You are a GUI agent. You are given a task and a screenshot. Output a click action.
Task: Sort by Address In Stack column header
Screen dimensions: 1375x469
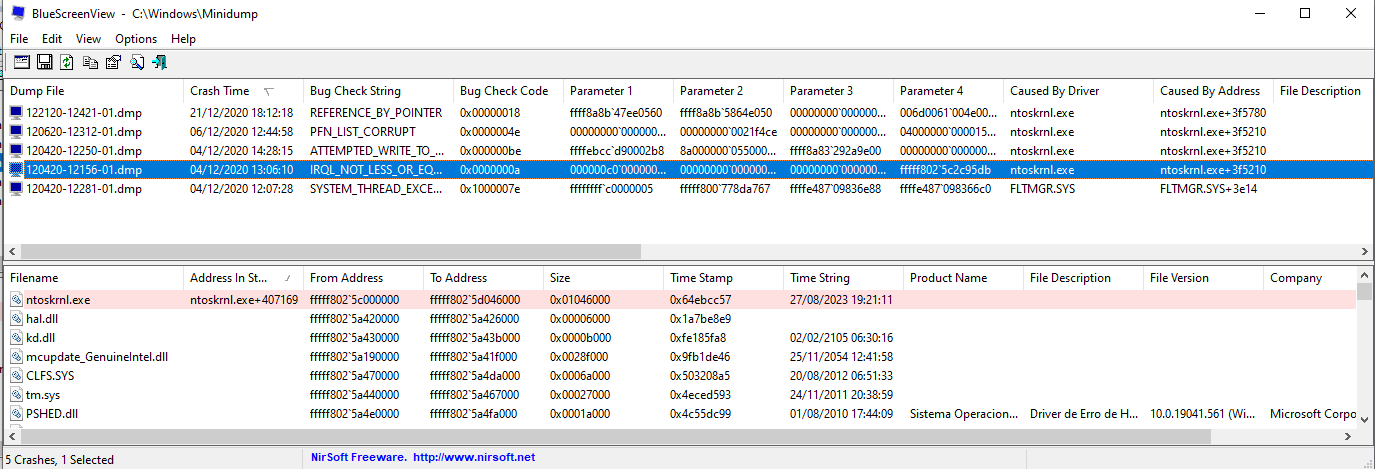244,278
